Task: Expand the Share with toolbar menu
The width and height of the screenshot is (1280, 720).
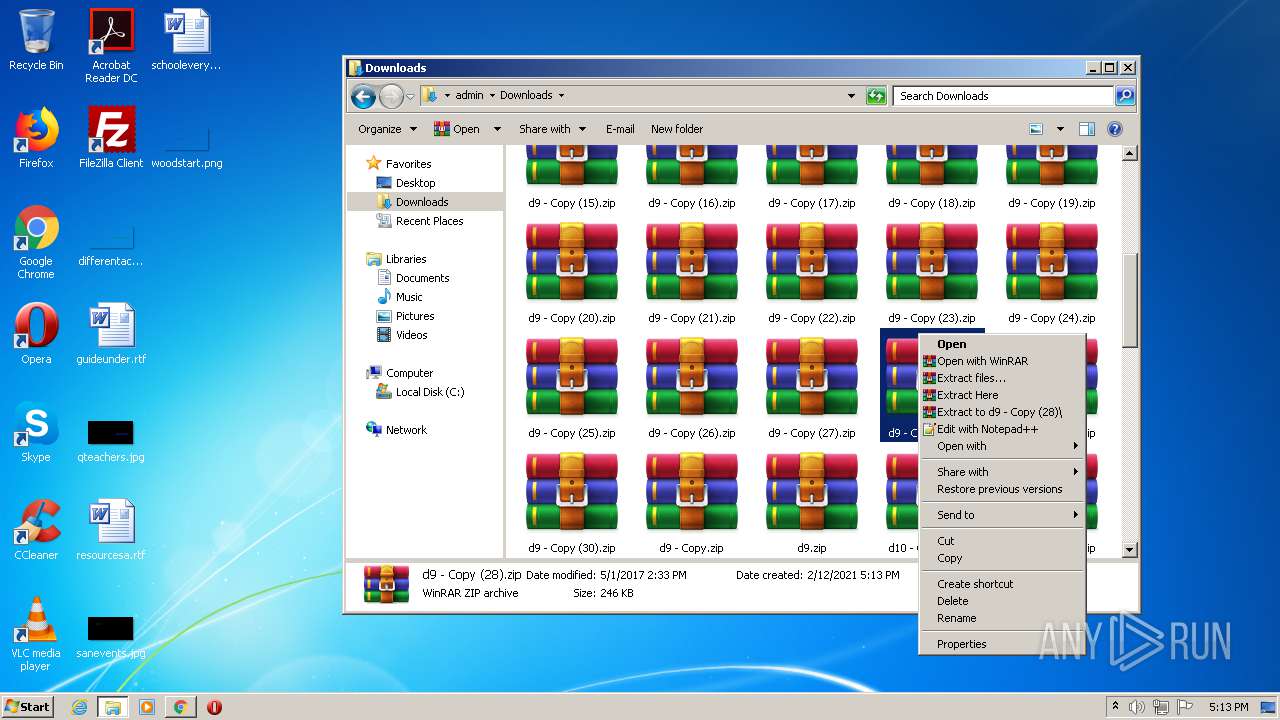Action: tap(551, 129)
